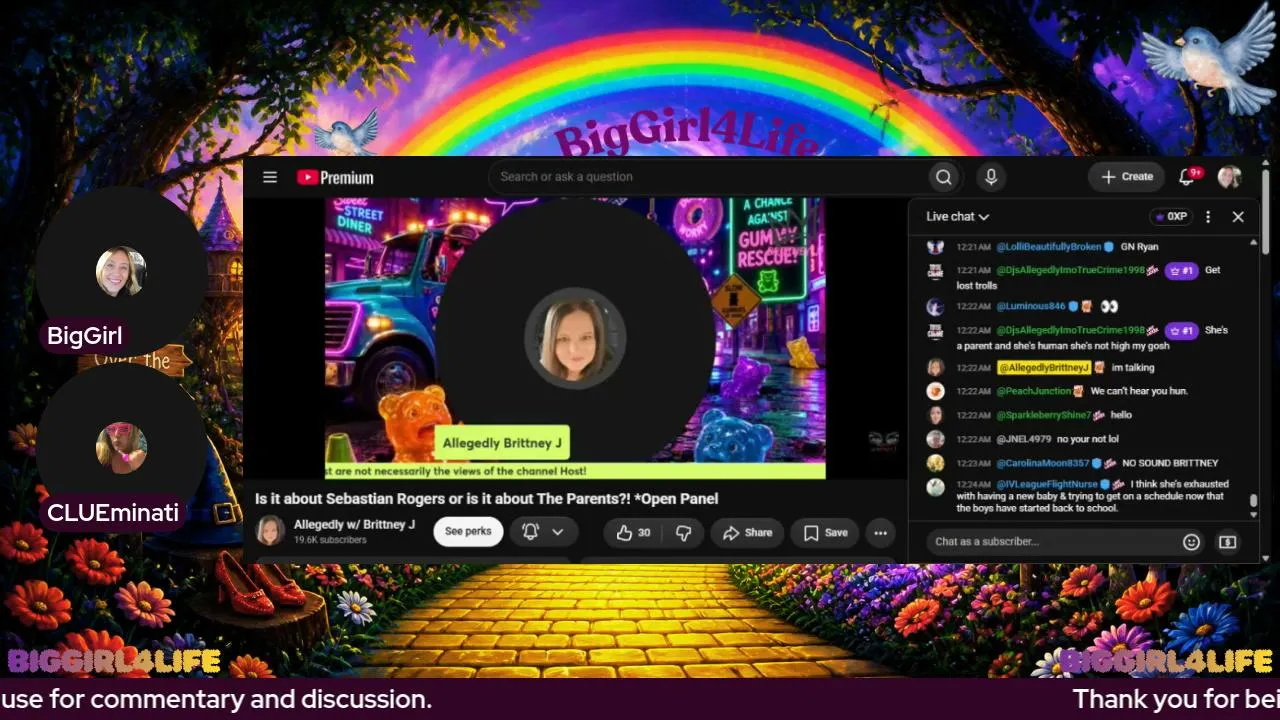Image resolution: width=1280 pixels, height=720 pixels.
Task: Open the 0XP points badge
Action: click(x=1170, y=217)
